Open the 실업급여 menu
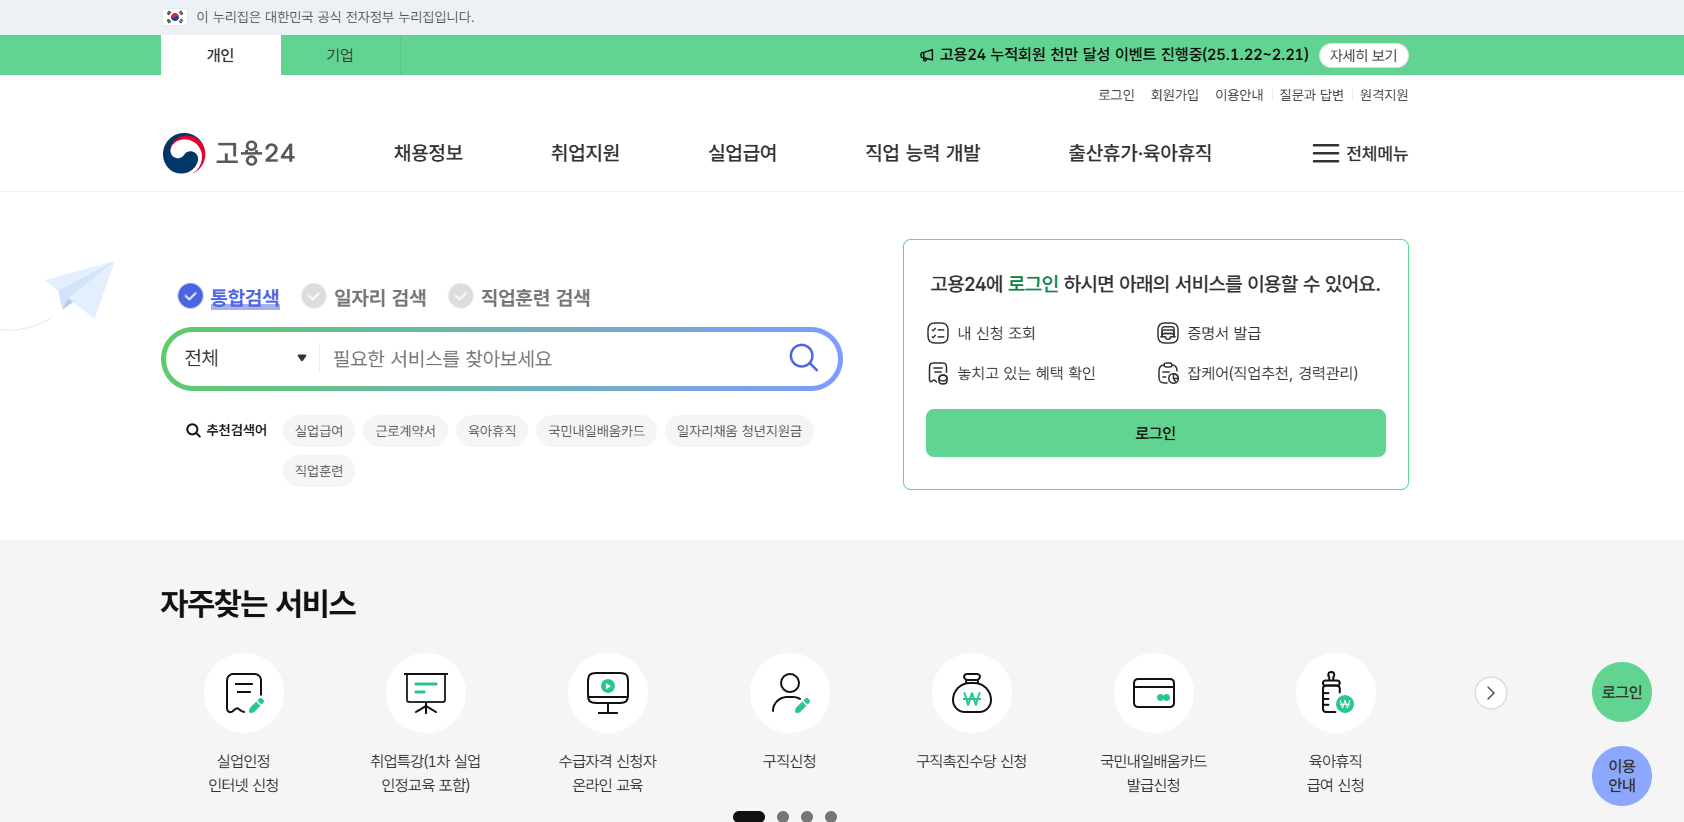This screenshot has width=1684, height=822. pos(742,153)
